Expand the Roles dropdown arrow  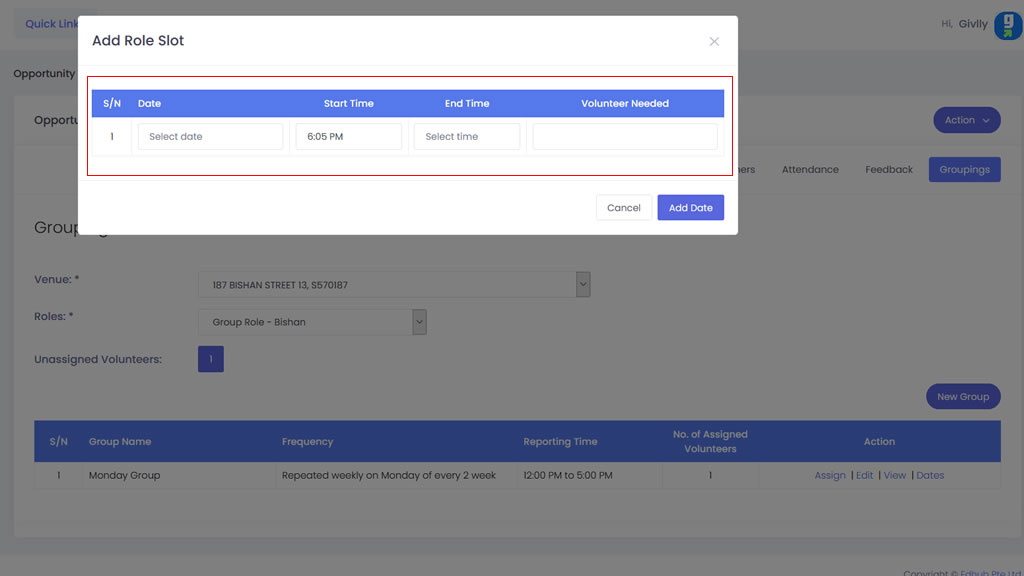pyautogui.click(x=419, y=322)
